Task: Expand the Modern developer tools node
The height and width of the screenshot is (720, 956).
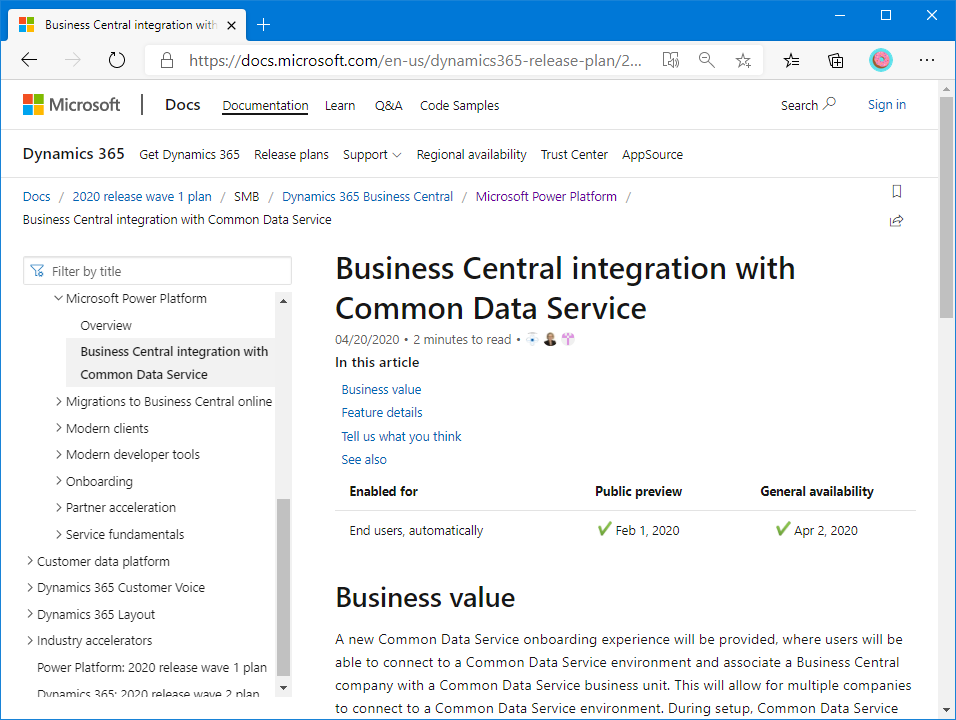Action: [59, 454]
